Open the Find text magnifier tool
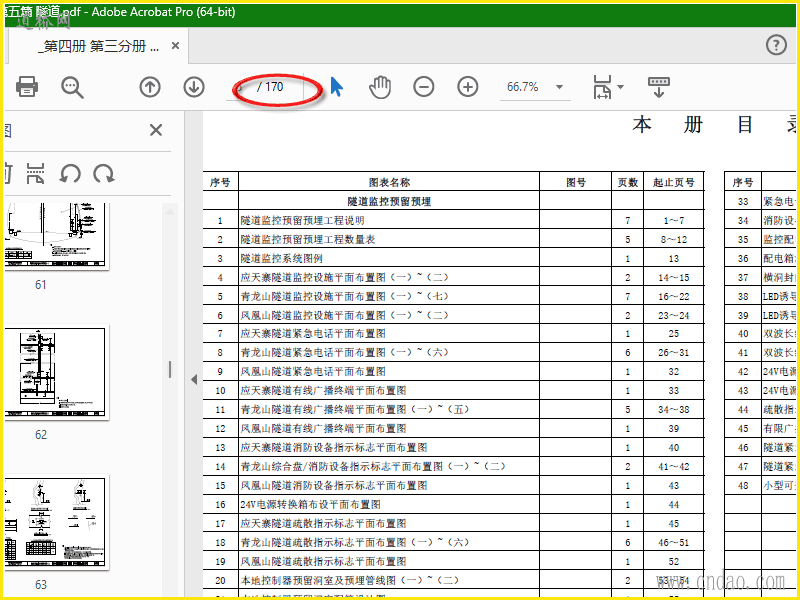 pos(72,87)
